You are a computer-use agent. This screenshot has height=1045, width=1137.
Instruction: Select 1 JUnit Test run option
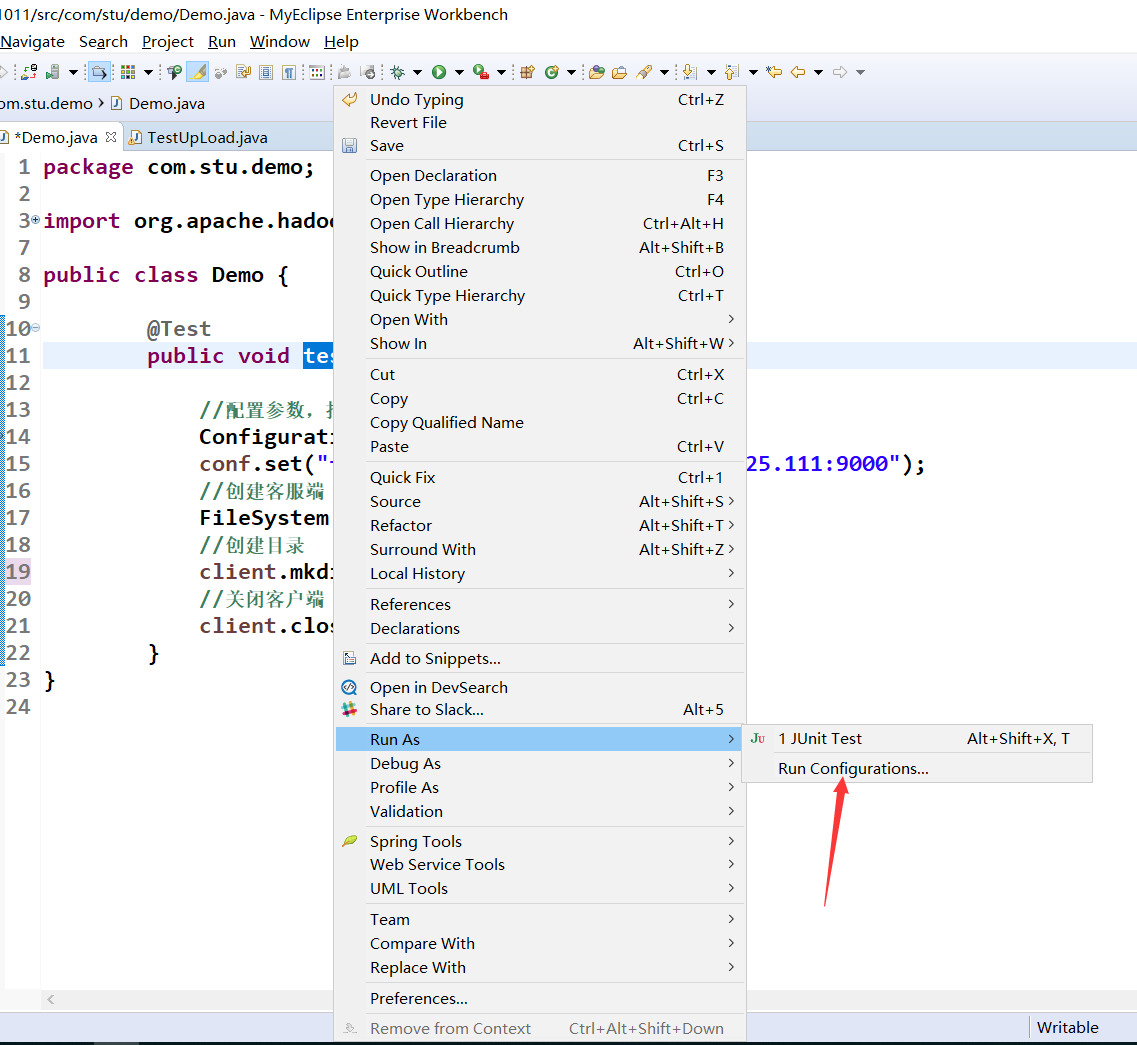pos(917,738)
